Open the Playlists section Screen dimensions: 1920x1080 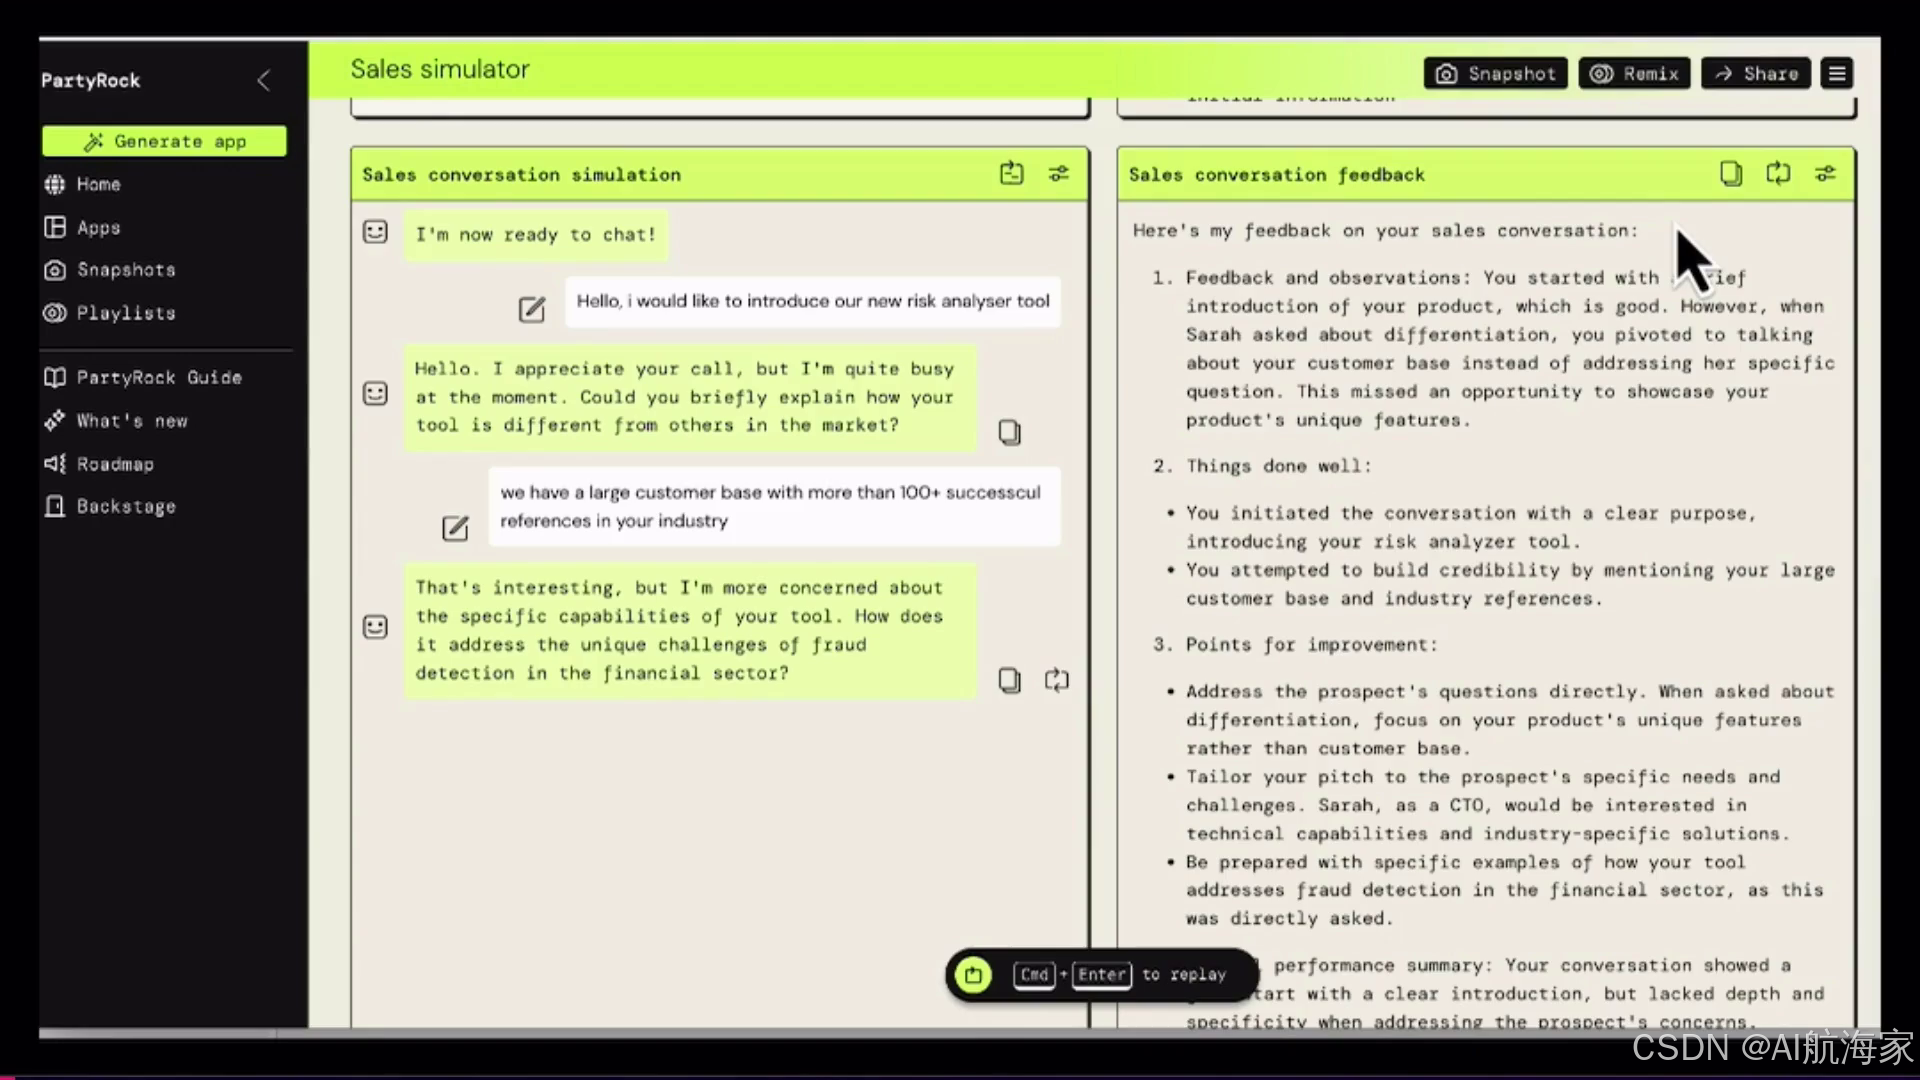125,313
